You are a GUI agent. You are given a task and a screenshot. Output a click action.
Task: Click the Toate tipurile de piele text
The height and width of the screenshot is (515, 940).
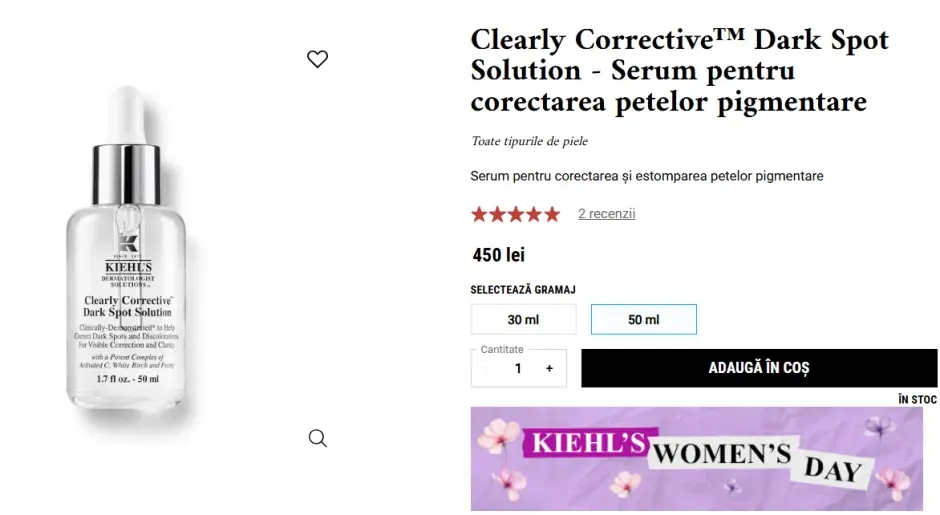click(x=529, y=141)
